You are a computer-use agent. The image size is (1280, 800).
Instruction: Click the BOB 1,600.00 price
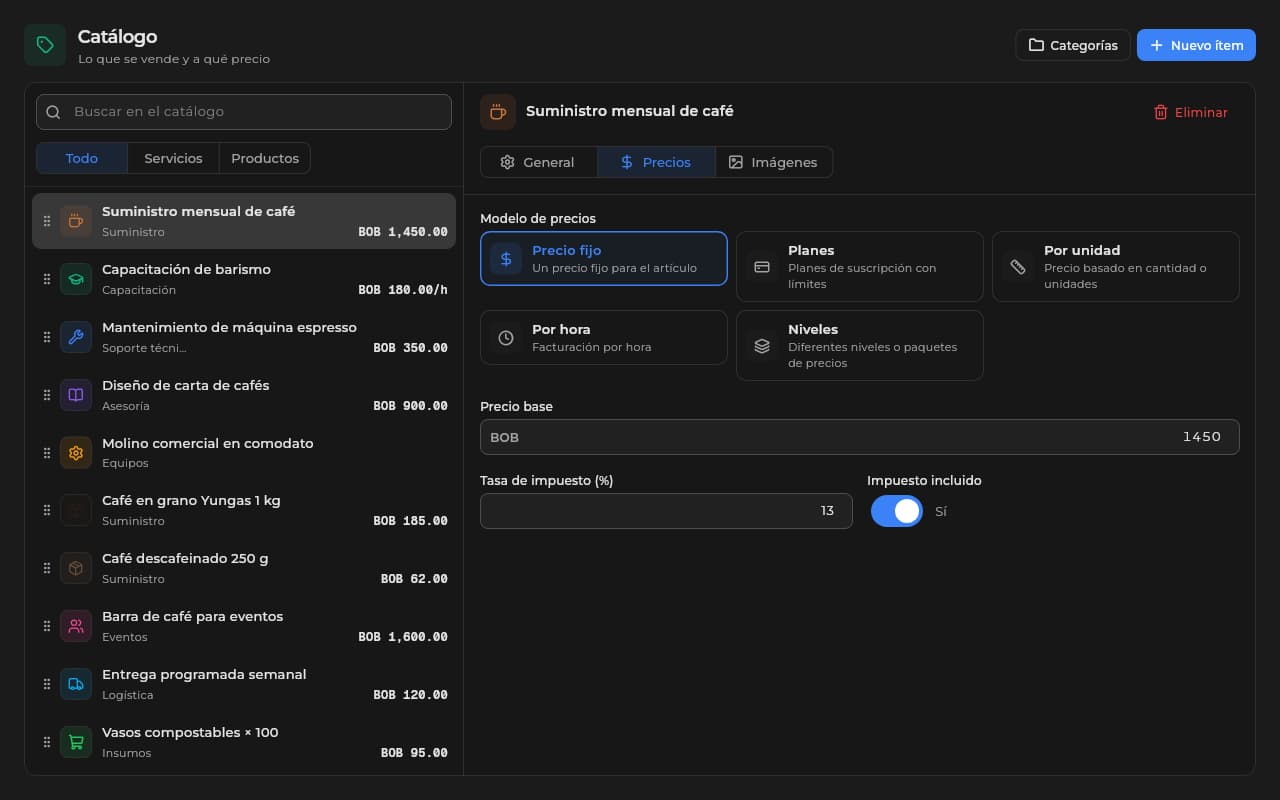coord(403,637)
